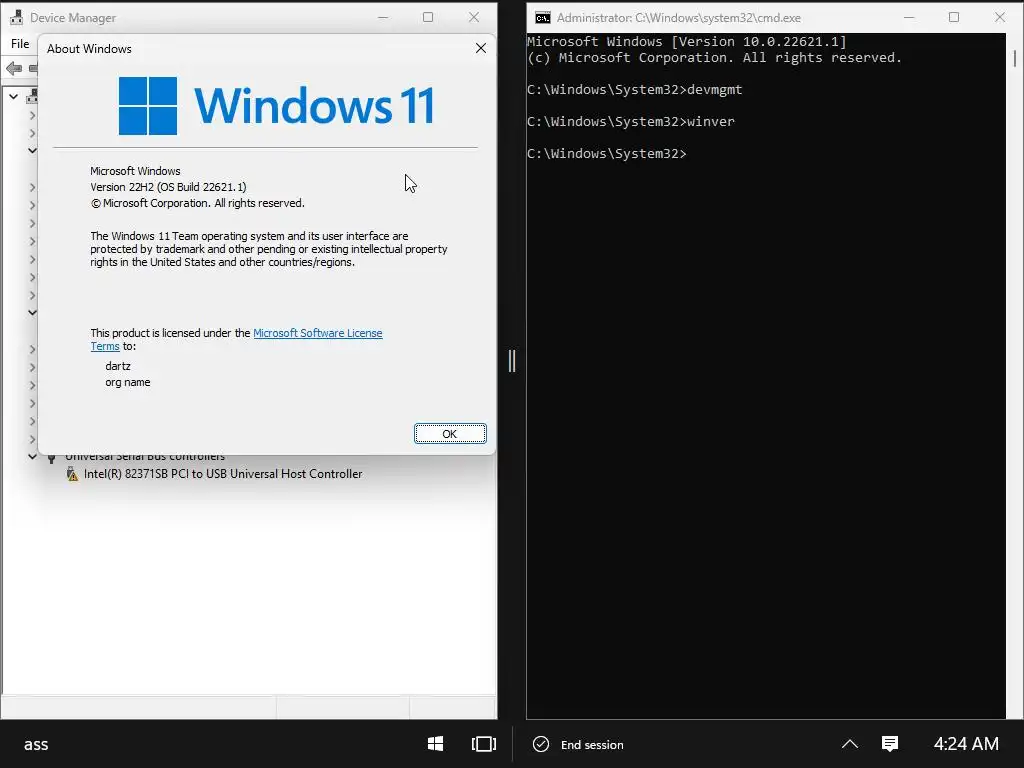Close the Device Manager window
Image resolution: width=1024 pixels, height=768 pixels.
474,17
